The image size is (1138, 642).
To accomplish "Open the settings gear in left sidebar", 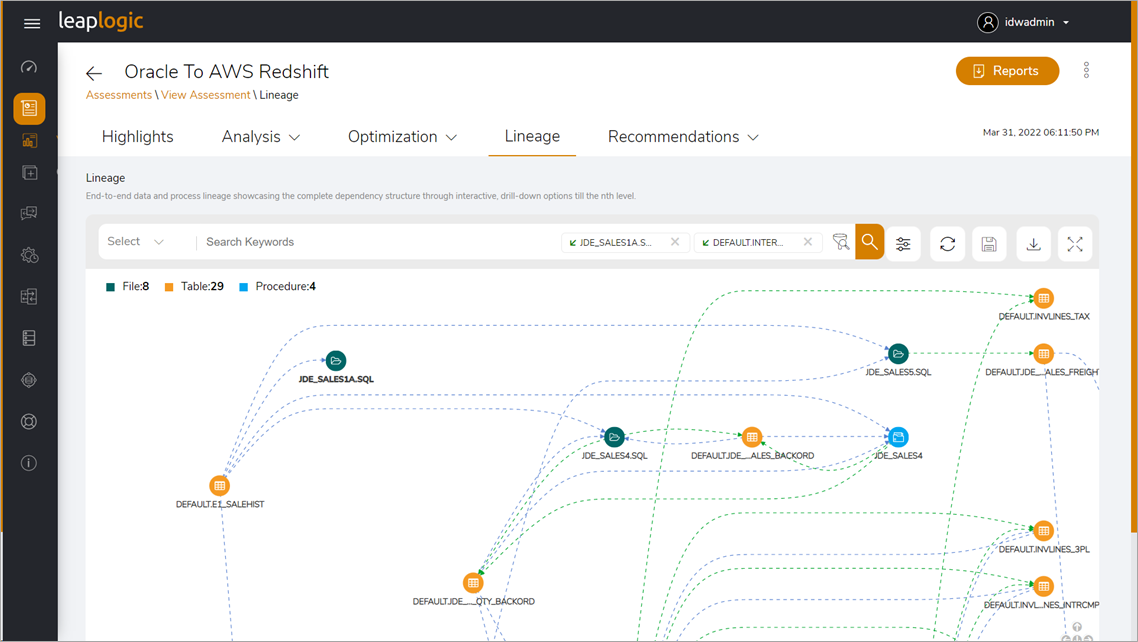I will (x=29, y=255).
